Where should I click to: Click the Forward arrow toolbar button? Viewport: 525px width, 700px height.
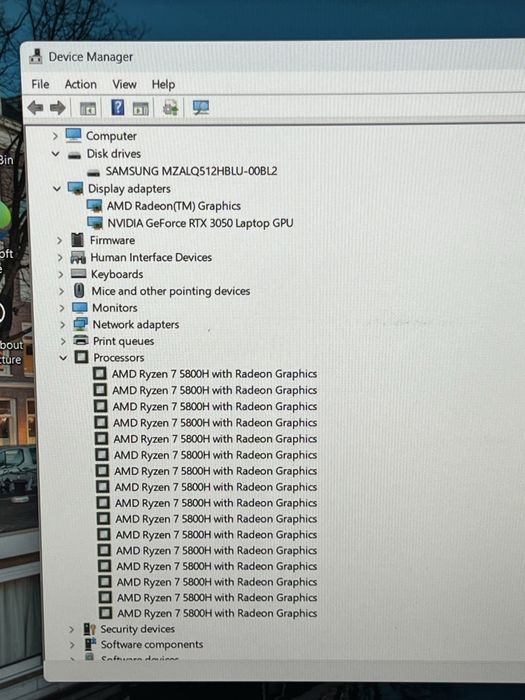click(58, 108)
